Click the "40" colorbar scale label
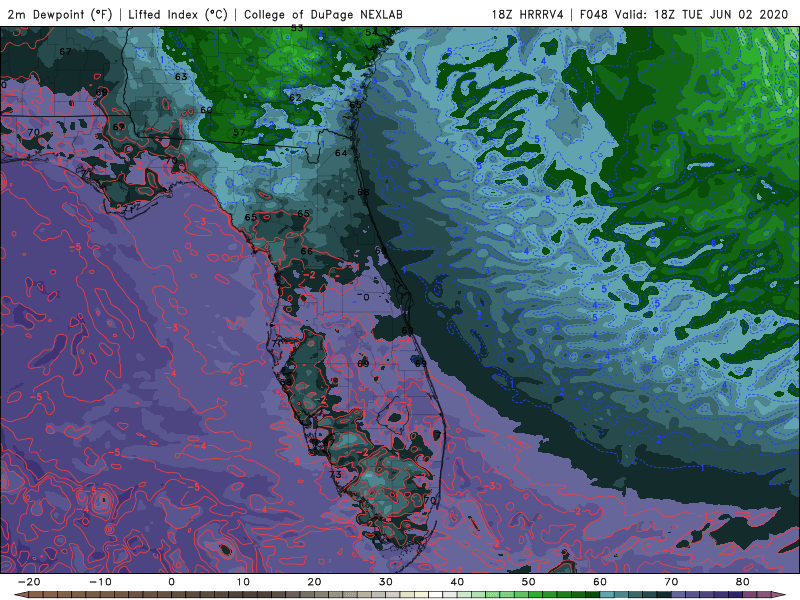 [x=457, y=582]
